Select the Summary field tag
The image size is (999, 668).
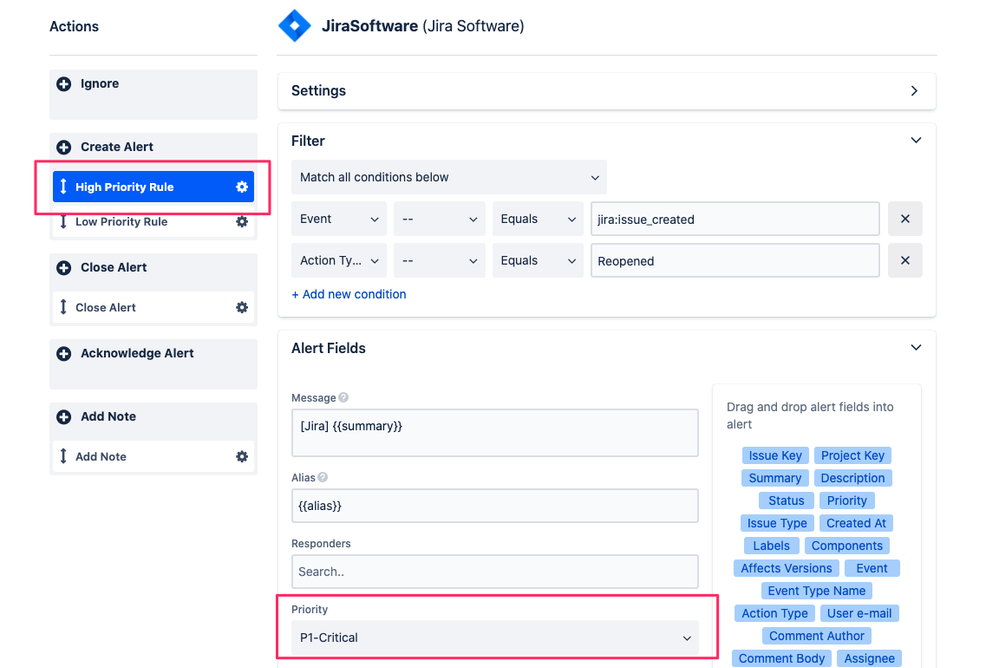pyautogui.click(x=775, y=478)
